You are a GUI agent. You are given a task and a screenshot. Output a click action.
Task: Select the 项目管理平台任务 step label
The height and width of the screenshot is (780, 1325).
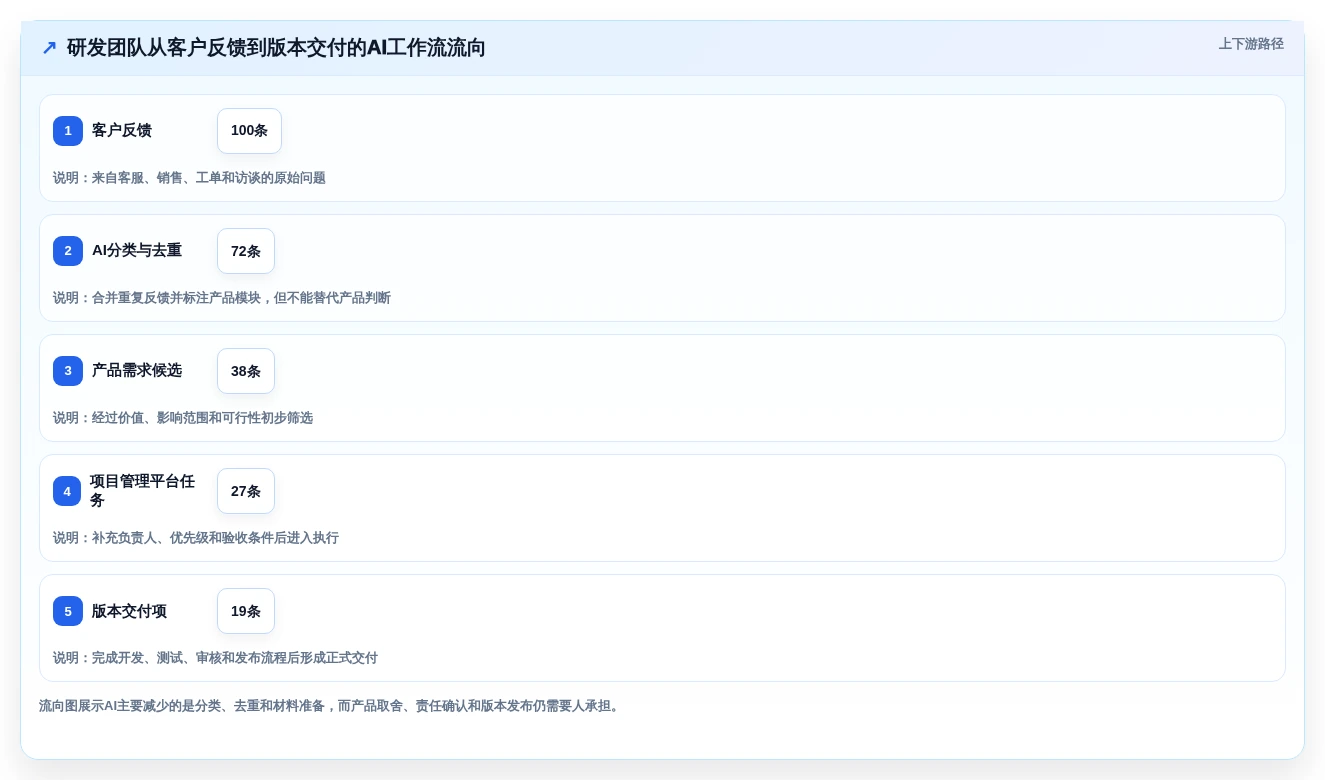pyautogui.click(x=142, y=491)
